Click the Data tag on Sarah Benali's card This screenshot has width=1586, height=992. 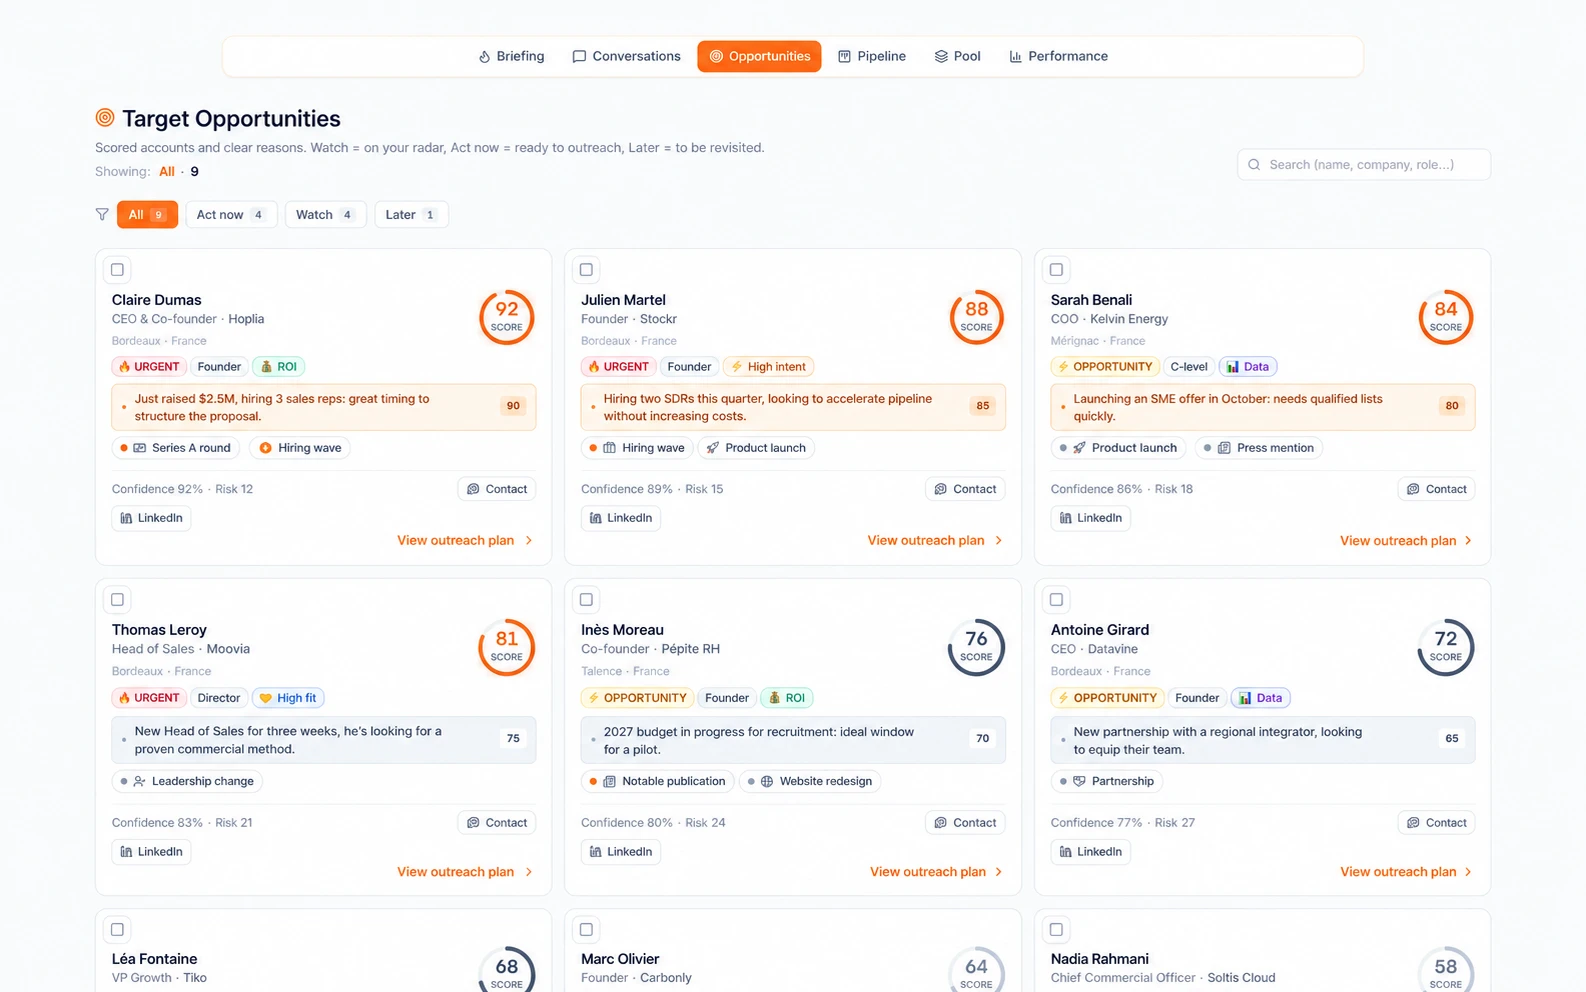tap(1248, 367)
